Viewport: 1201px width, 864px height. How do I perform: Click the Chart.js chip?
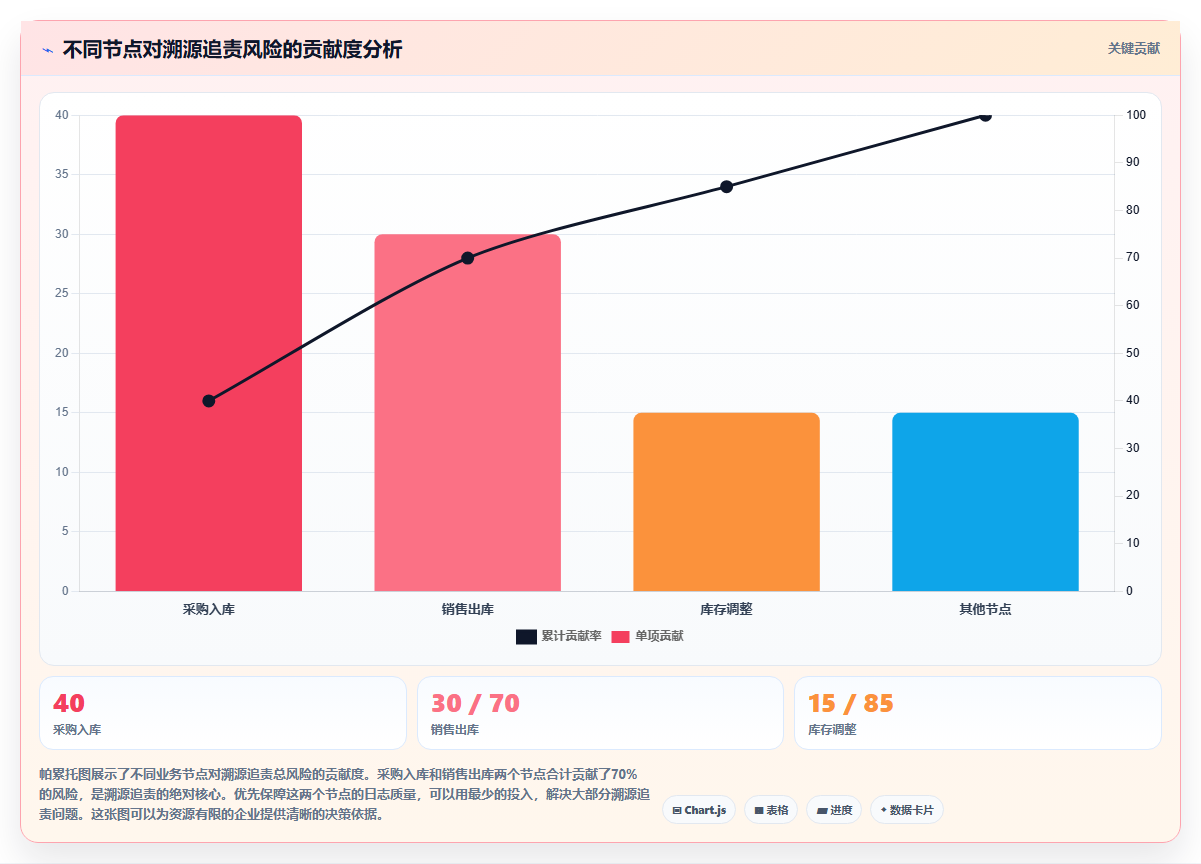coord(699,810)
